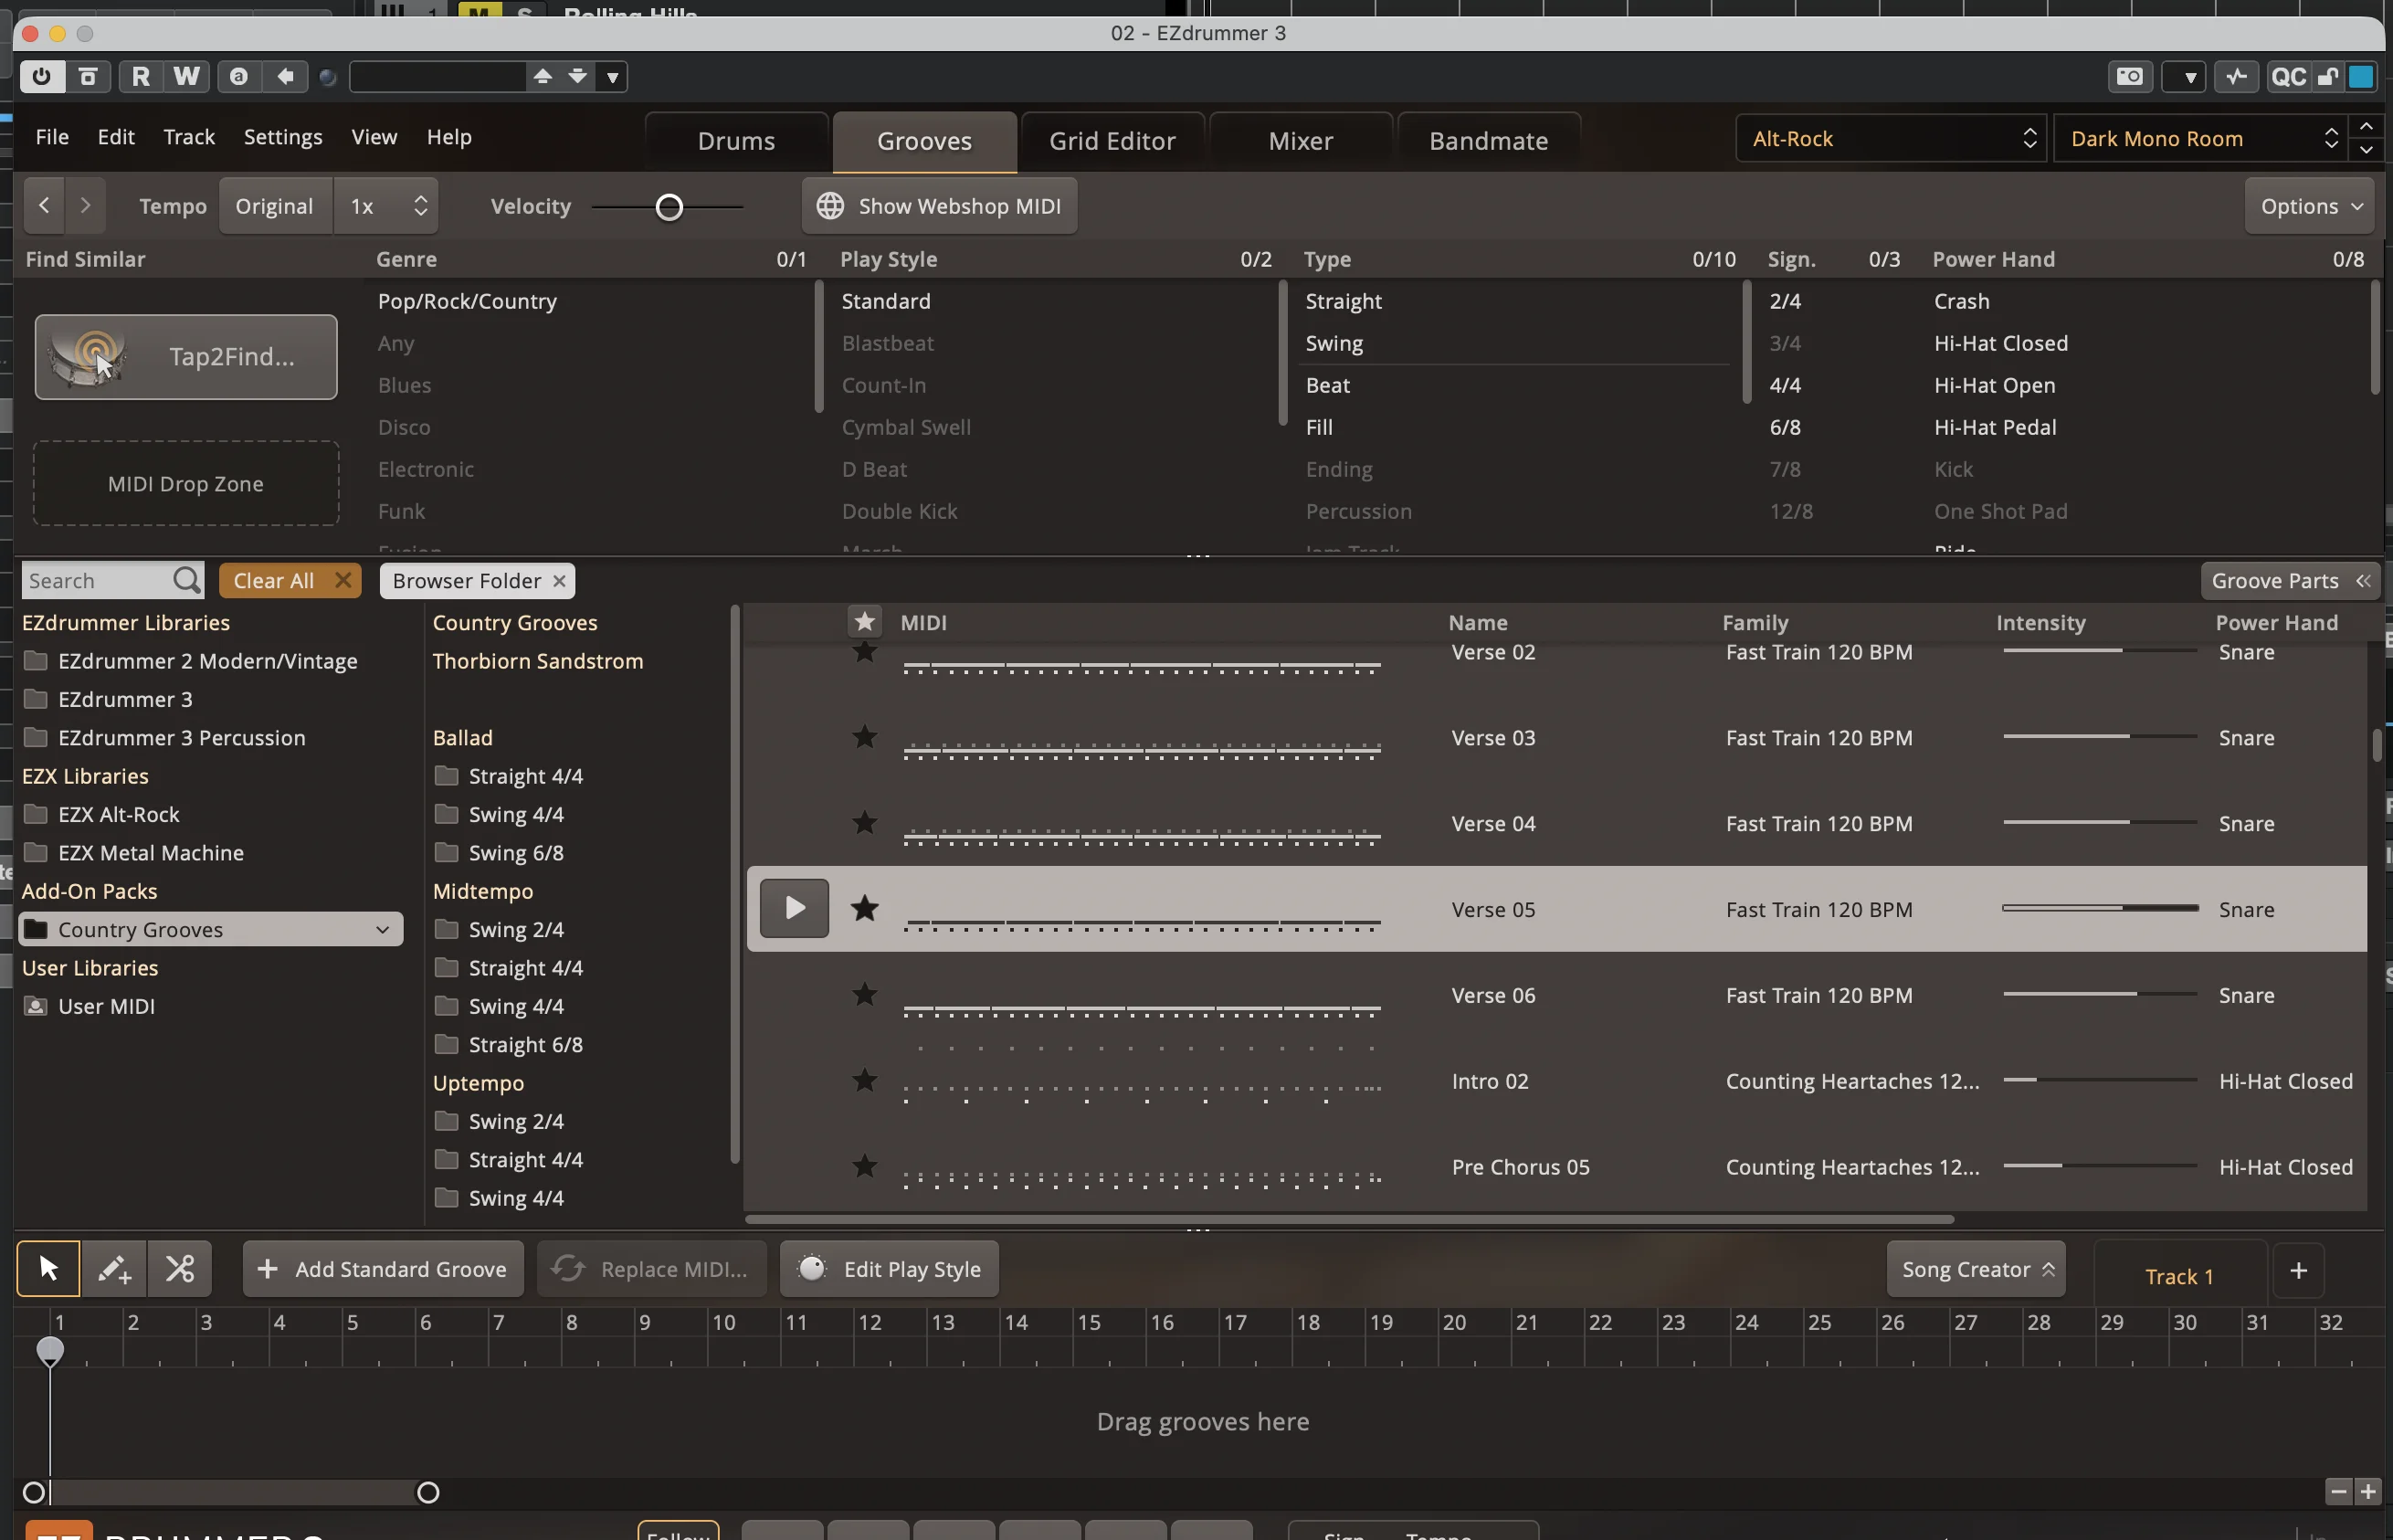
Task: Play the Verse 05 groove preview
Action: point(794,908)
